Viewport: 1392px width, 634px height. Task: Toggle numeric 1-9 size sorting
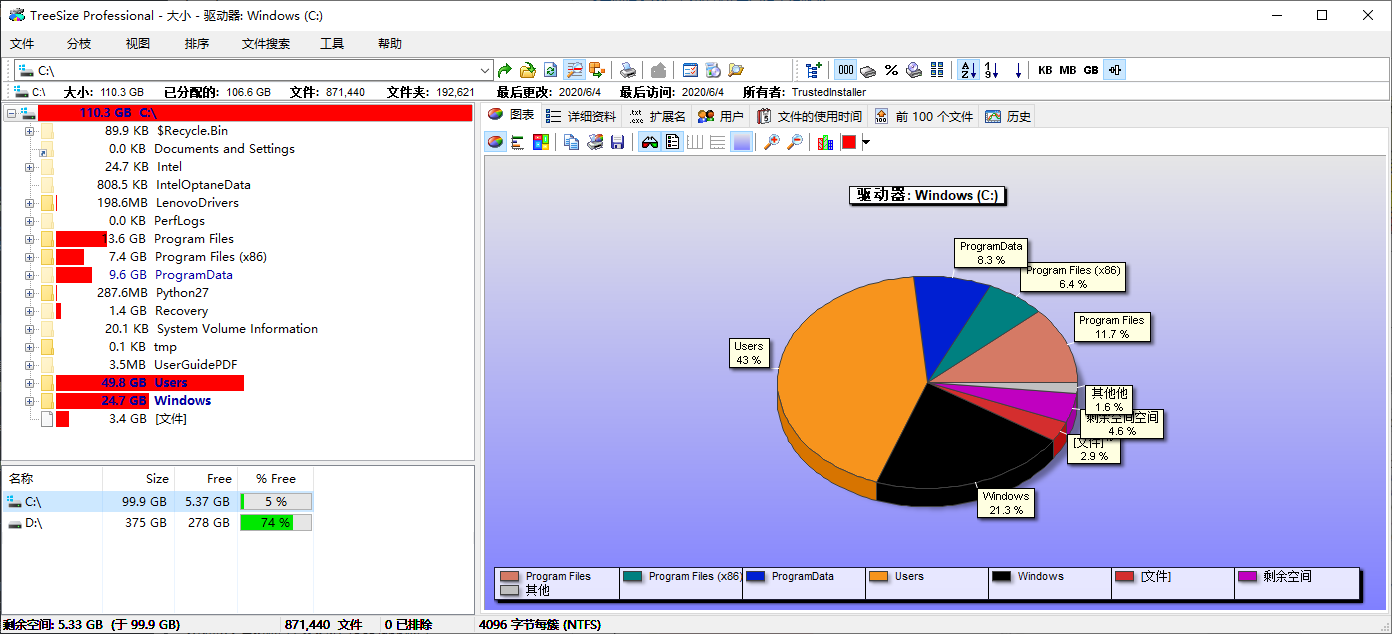(991, 70)
